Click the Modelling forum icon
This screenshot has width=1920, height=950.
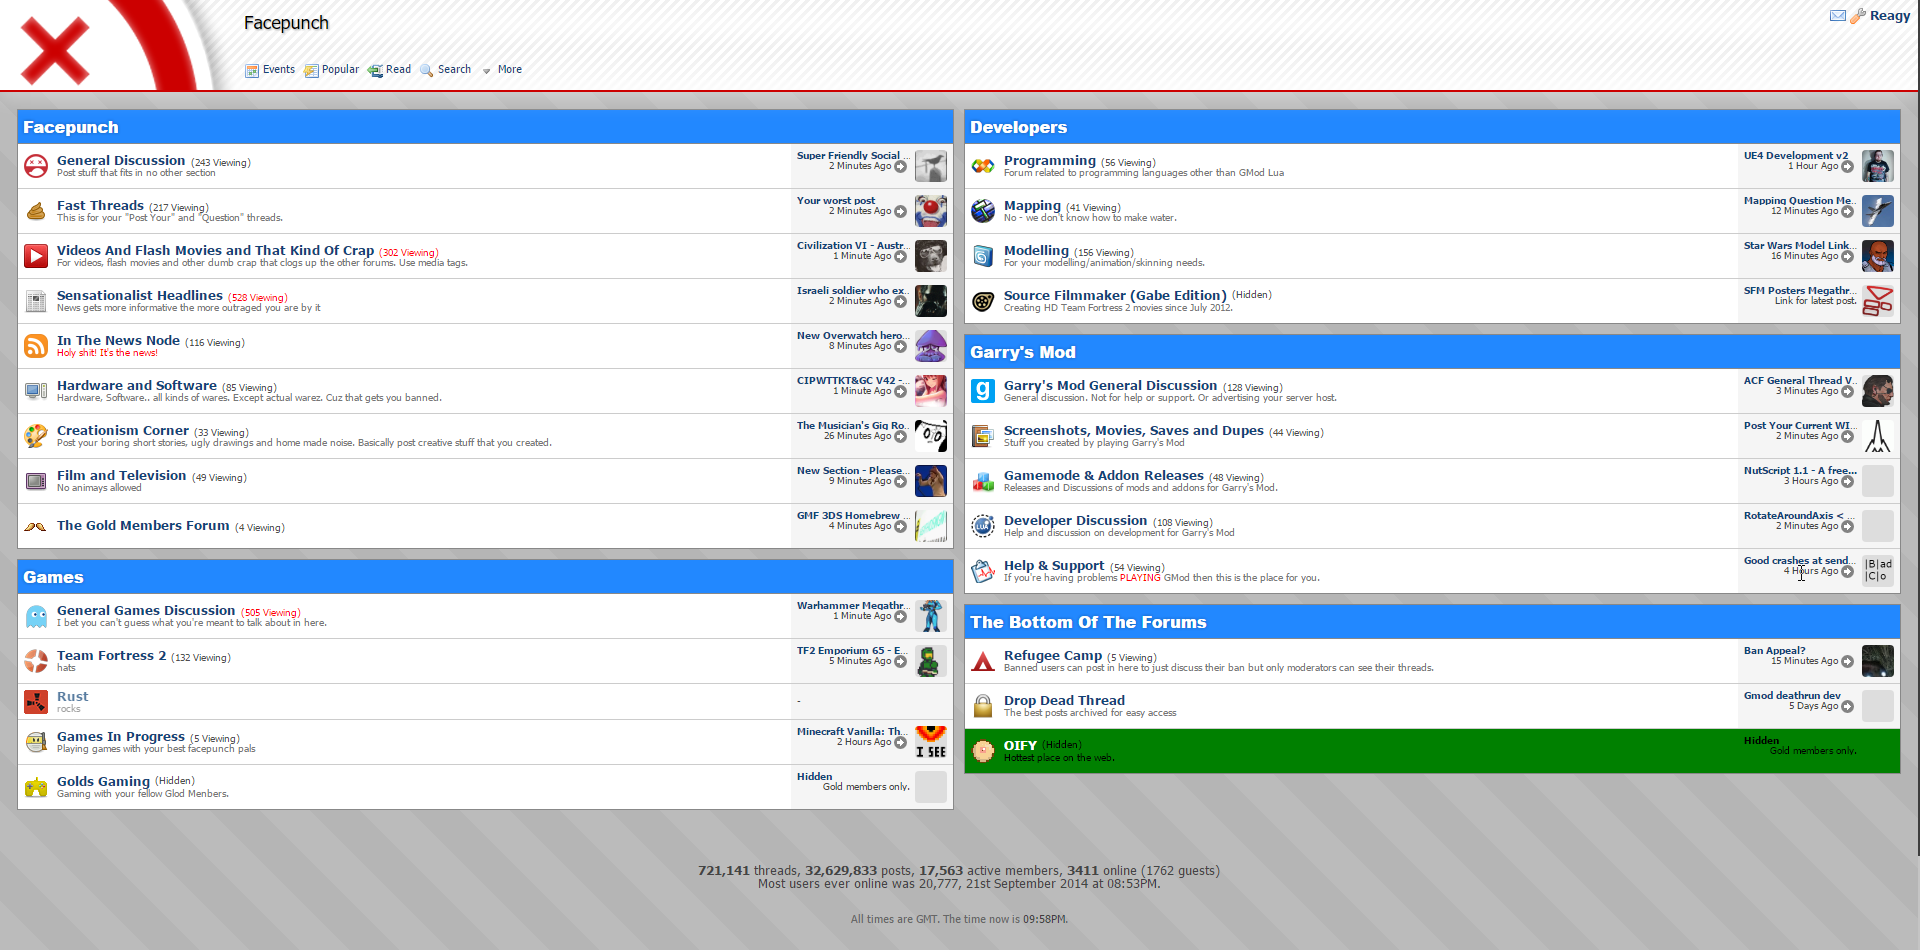click(x=983, y=256)
